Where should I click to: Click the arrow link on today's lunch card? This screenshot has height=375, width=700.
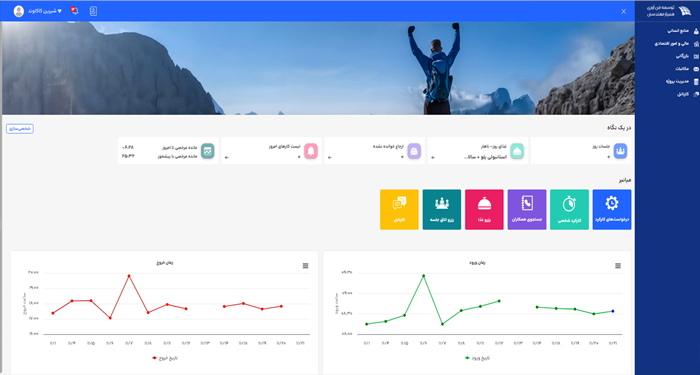[433, 158]
